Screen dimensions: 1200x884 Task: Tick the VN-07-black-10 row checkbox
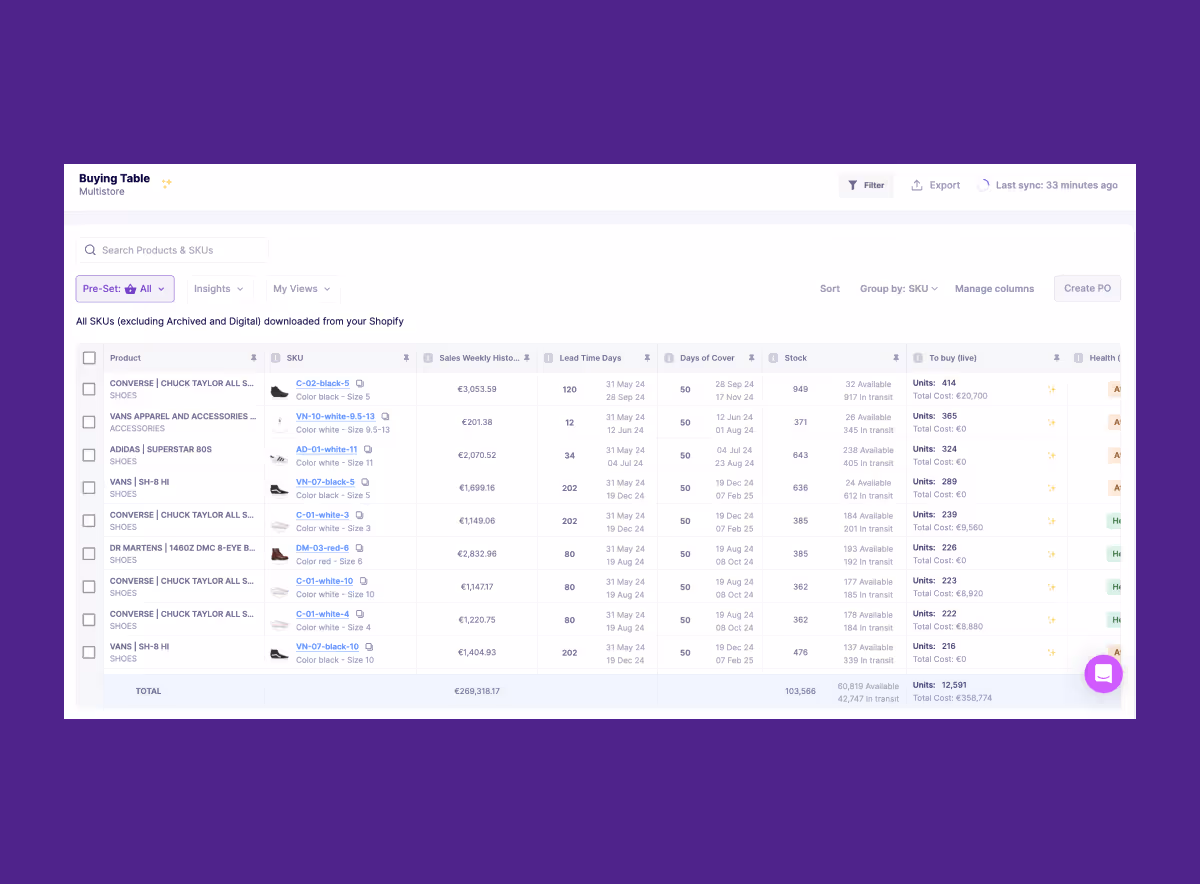click(89, 652)
